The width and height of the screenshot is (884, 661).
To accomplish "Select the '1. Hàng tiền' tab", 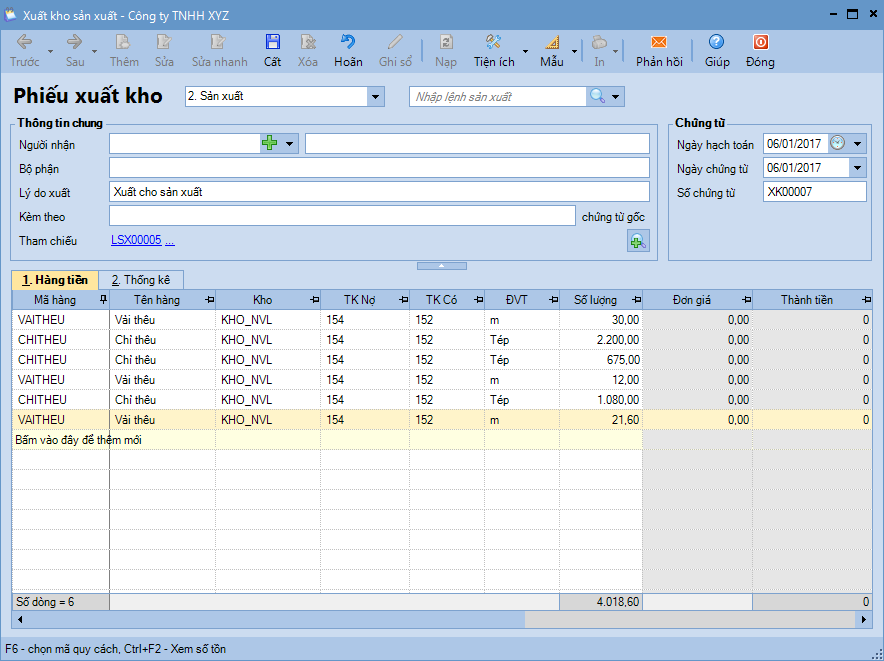I will click(x=55, y=280).
